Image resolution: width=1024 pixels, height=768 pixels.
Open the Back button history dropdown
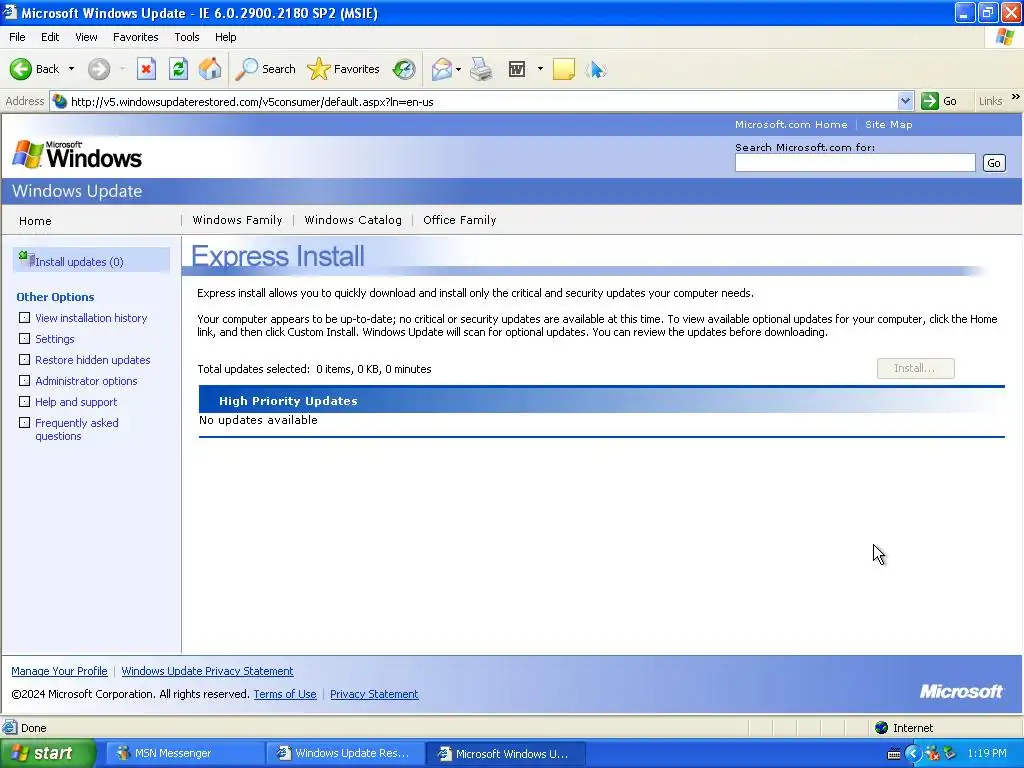click(x=71, y=69)
